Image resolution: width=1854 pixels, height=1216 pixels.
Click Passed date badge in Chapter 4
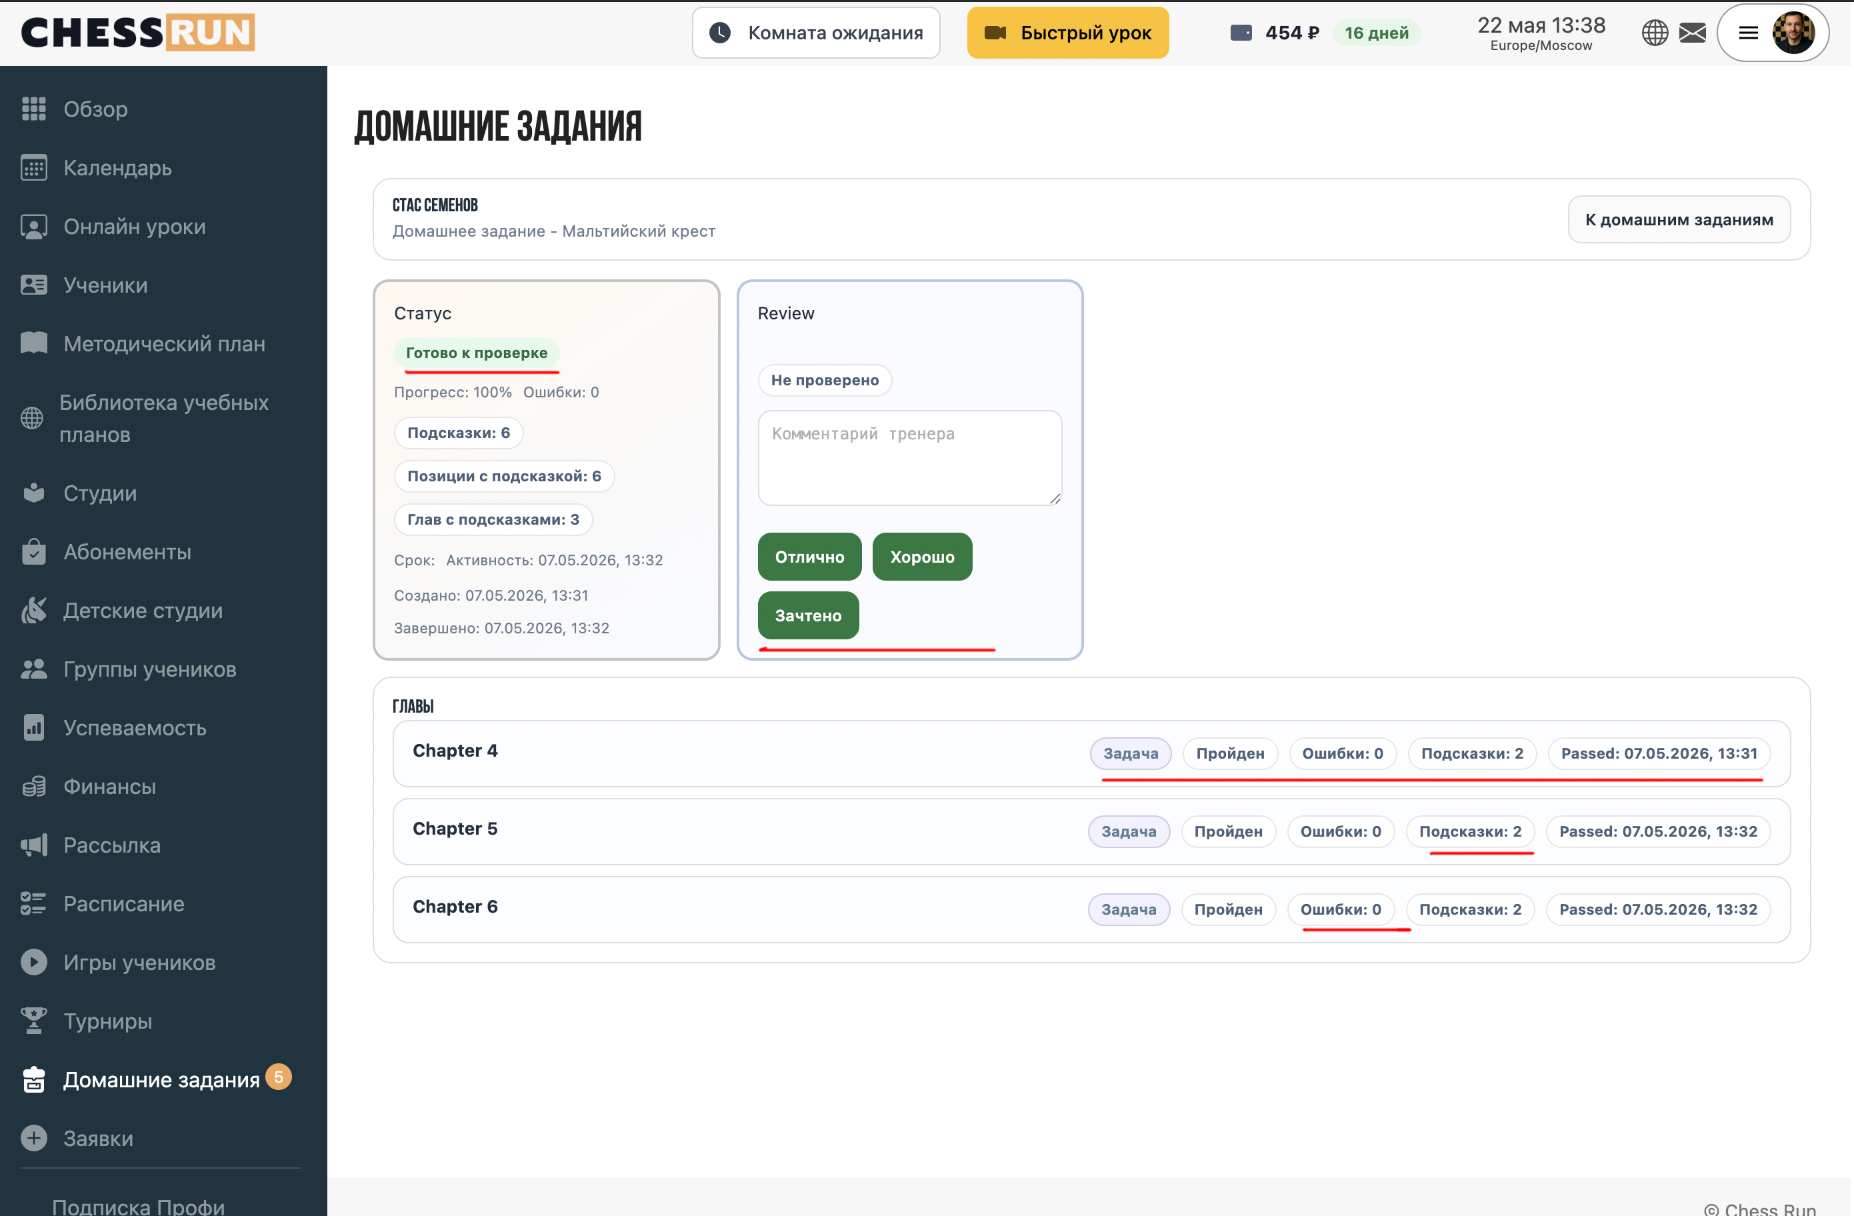(1659, 754)
